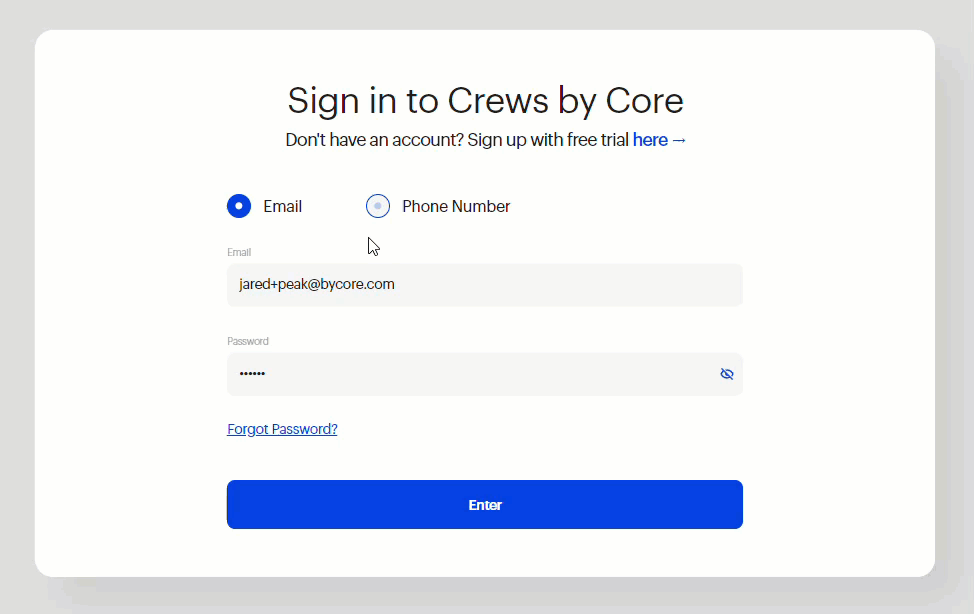This screenshot has height=614, width=974.
Task: Click the 'Sign up with free trial' text
Action: (548, 140)
